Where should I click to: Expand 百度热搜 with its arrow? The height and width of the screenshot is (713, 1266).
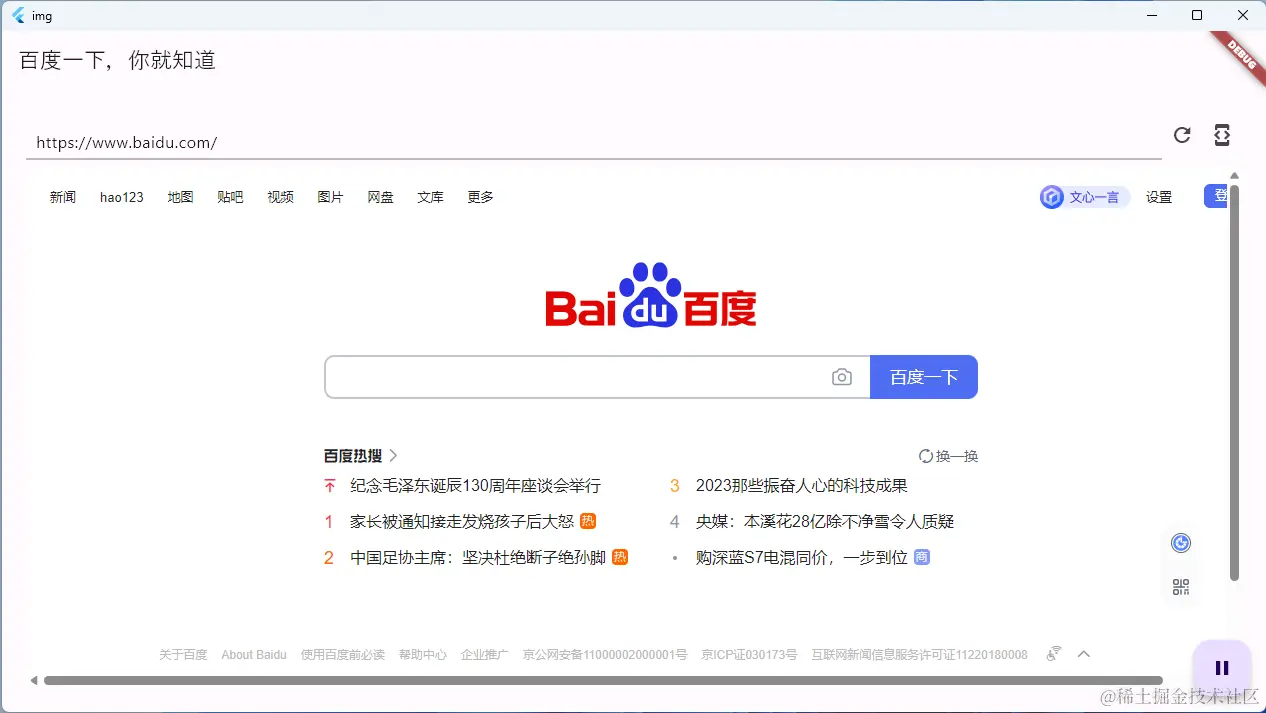tap(393, 456)
